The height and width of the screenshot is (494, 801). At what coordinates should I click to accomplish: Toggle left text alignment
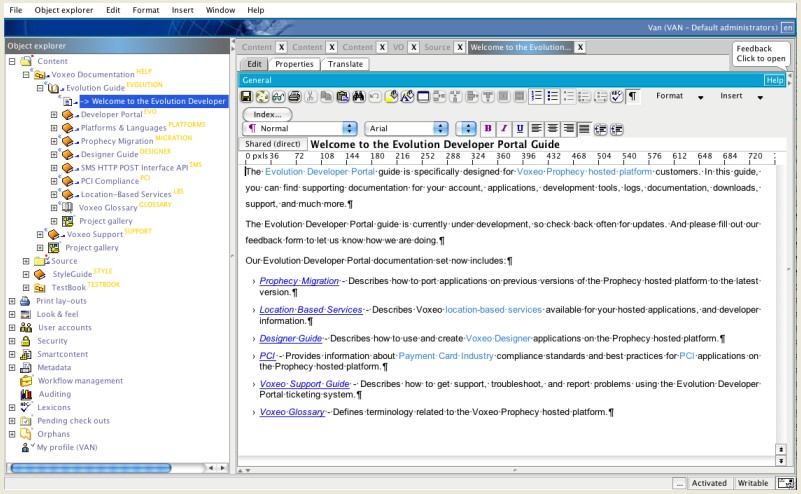[x=536, y=129]
